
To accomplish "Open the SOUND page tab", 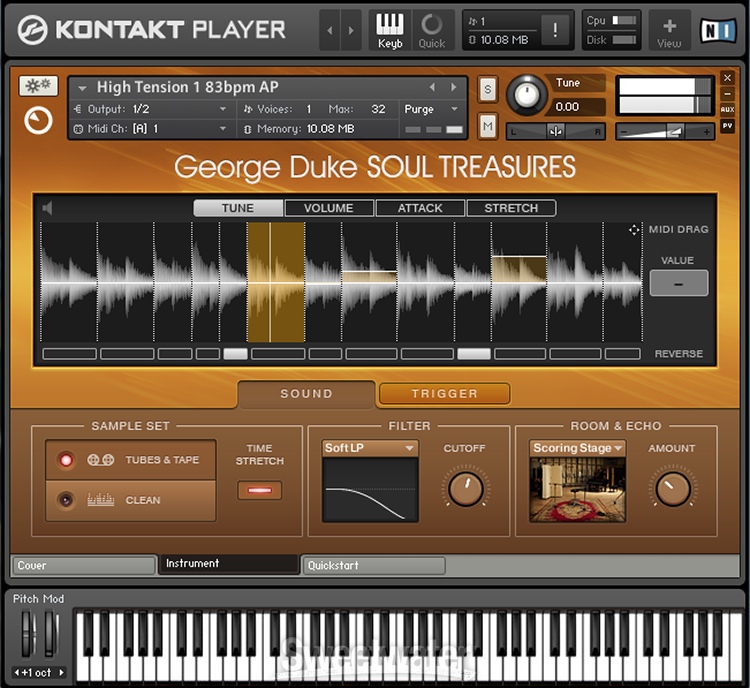I will click(x=306, y=394).
